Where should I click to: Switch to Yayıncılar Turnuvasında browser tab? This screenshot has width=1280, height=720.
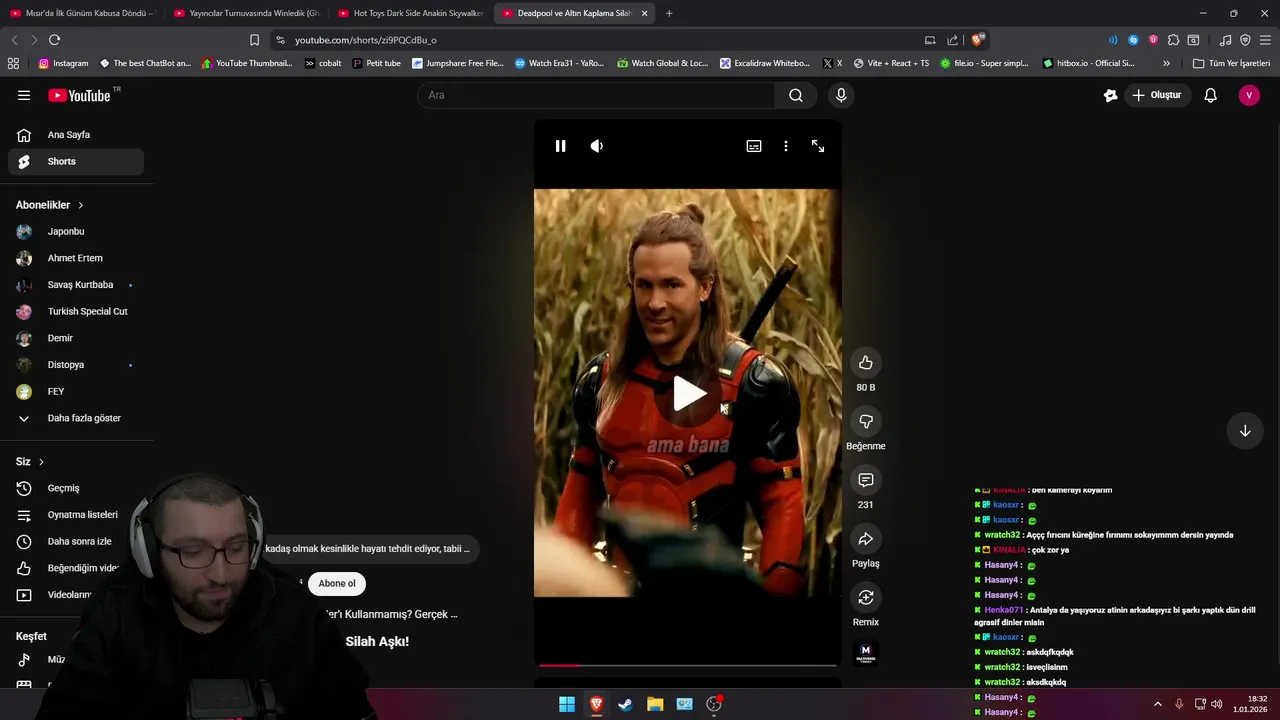click(x=247, y=13)
